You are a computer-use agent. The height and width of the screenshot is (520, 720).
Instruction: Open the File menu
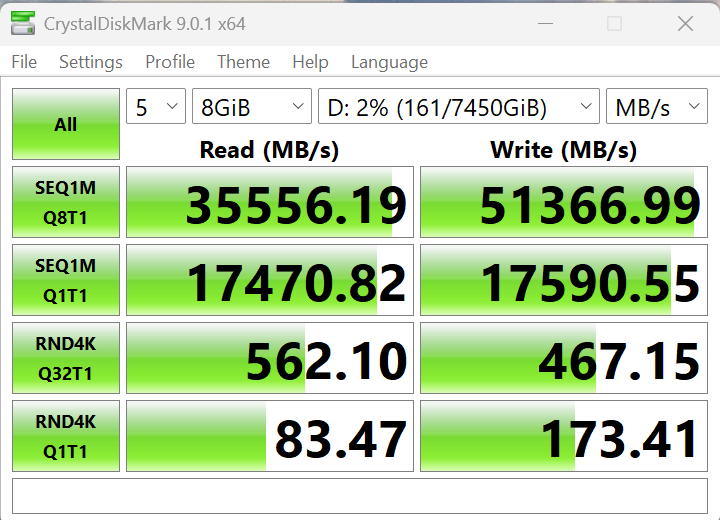(x=24, y=62)
